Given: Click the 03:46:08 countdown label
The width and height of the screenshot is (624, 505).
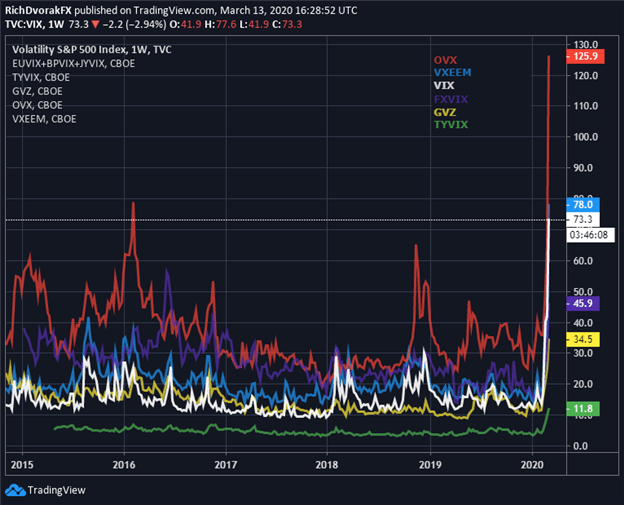Looking at the screenshot, I should (x=589, y=235).
